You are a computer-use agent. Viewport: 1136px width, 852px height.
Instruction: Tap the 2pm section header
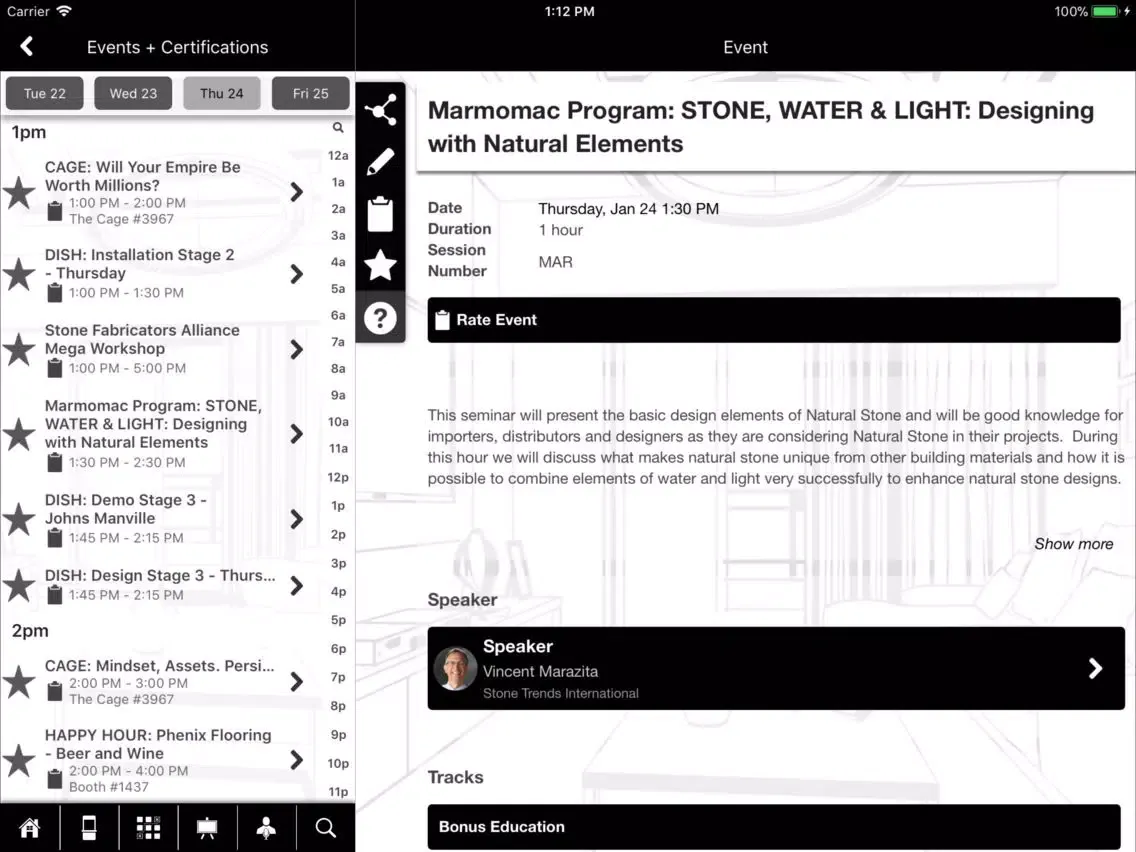coord(30,631)
